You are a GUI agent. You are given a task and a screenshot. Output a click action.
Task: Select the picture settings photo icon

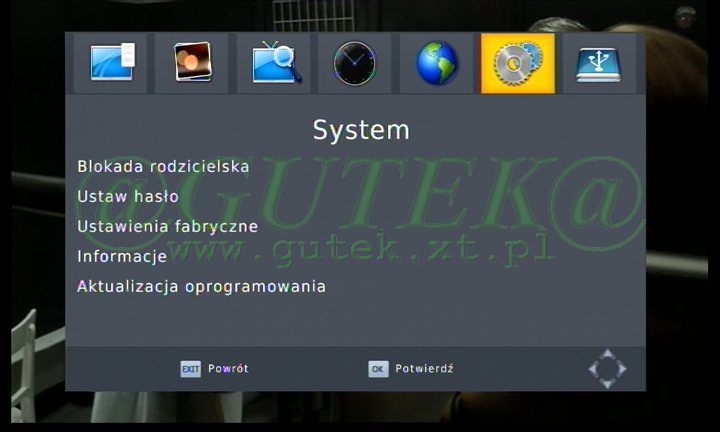pos(192,63)
